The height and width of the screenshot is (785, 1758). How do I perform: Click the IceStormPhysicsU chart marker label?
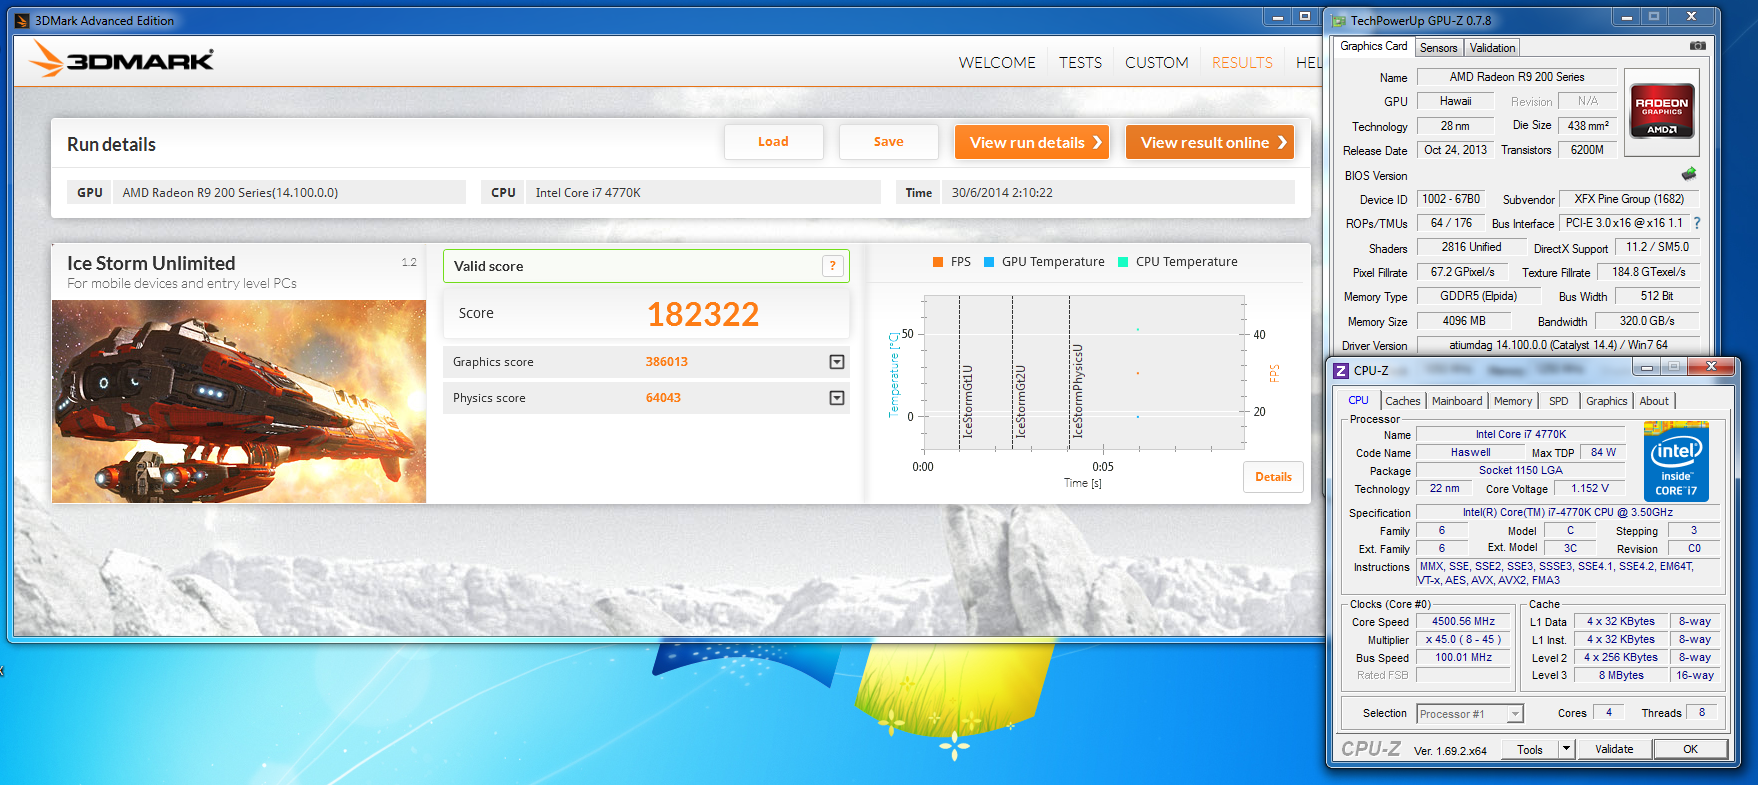coord(1078,391)
